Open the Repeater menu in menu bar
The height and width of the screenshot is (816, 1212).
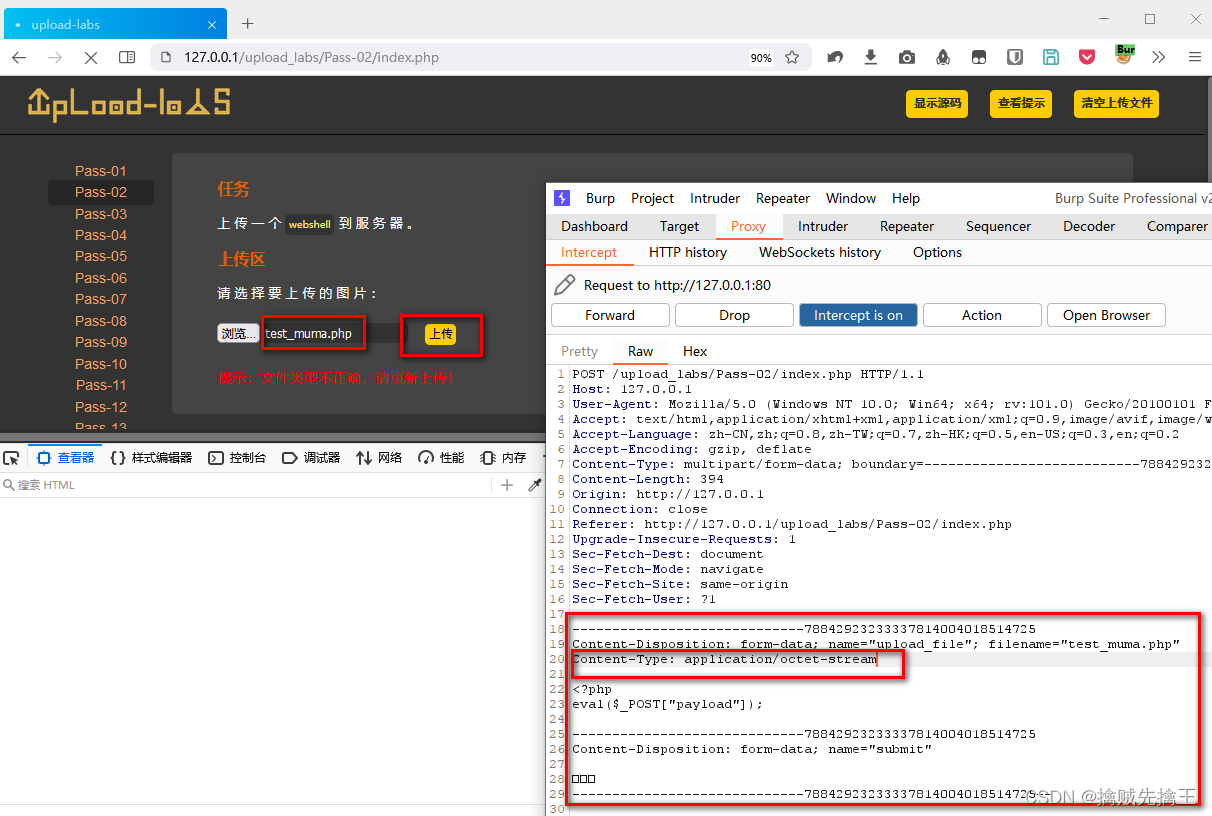783,198
